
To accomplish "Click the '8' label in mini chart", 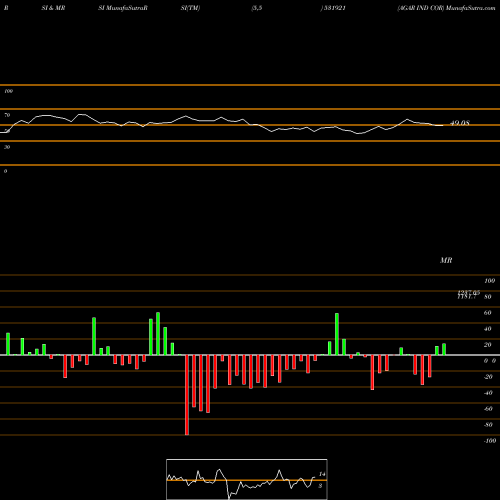I will point(320,486).
